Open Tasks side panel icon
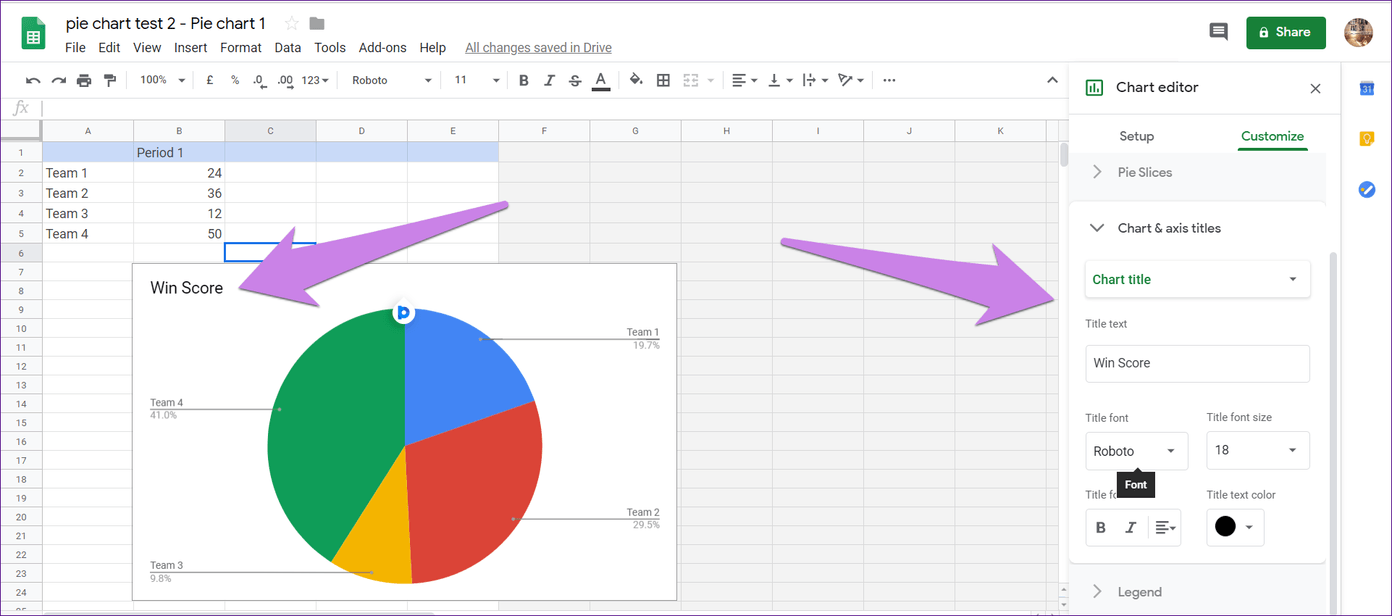Viewport: 1392px width, 616px height. 1367,189
